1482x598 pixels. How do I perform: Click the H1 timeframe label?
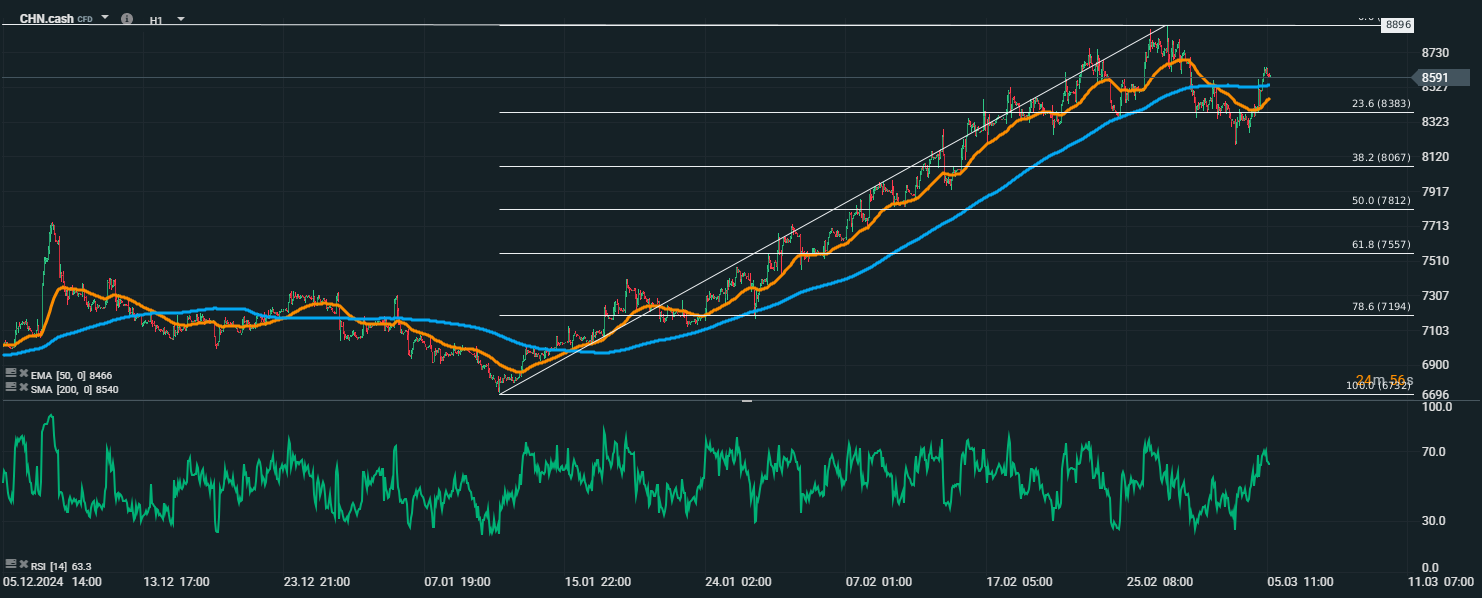157,20
